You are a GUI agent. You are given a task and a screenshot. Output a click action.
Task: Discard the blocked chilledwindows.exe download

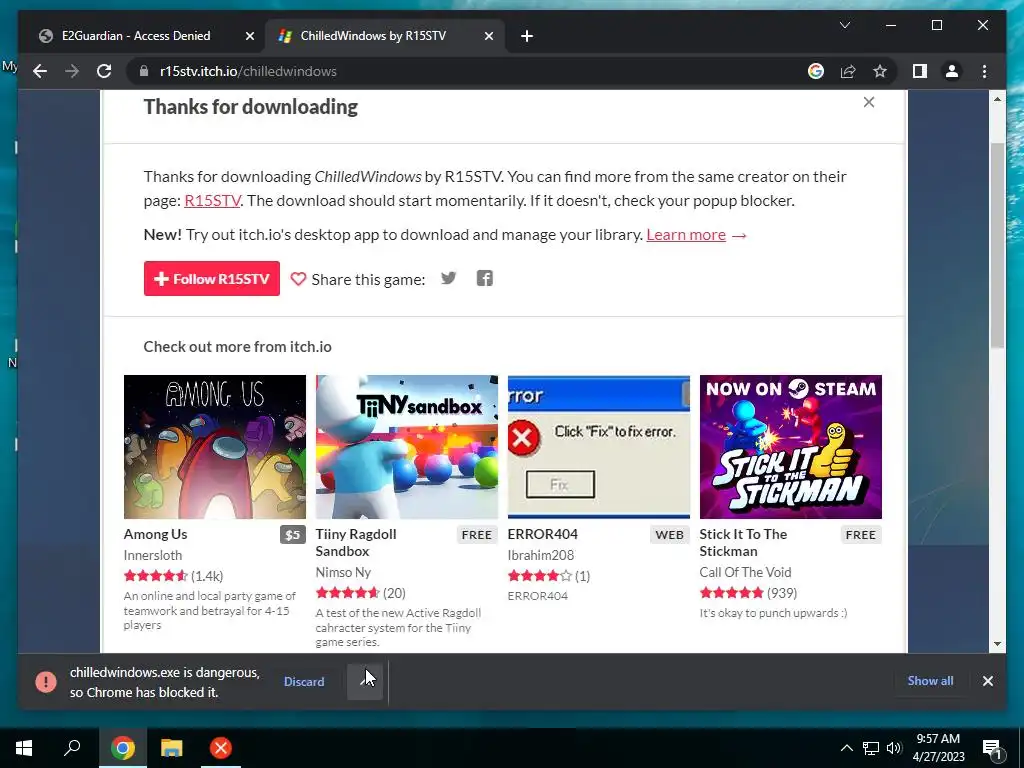click(304, 681)
